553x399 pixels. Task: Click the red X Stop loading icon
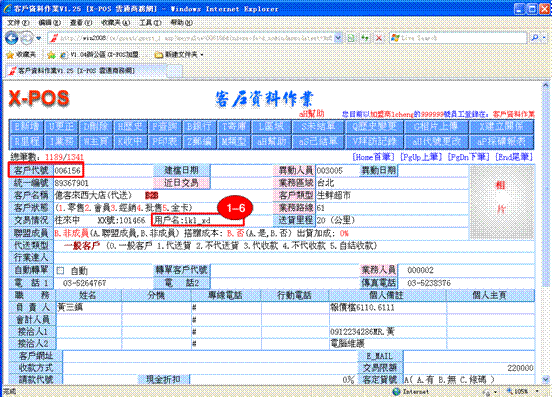pos(379,38)
